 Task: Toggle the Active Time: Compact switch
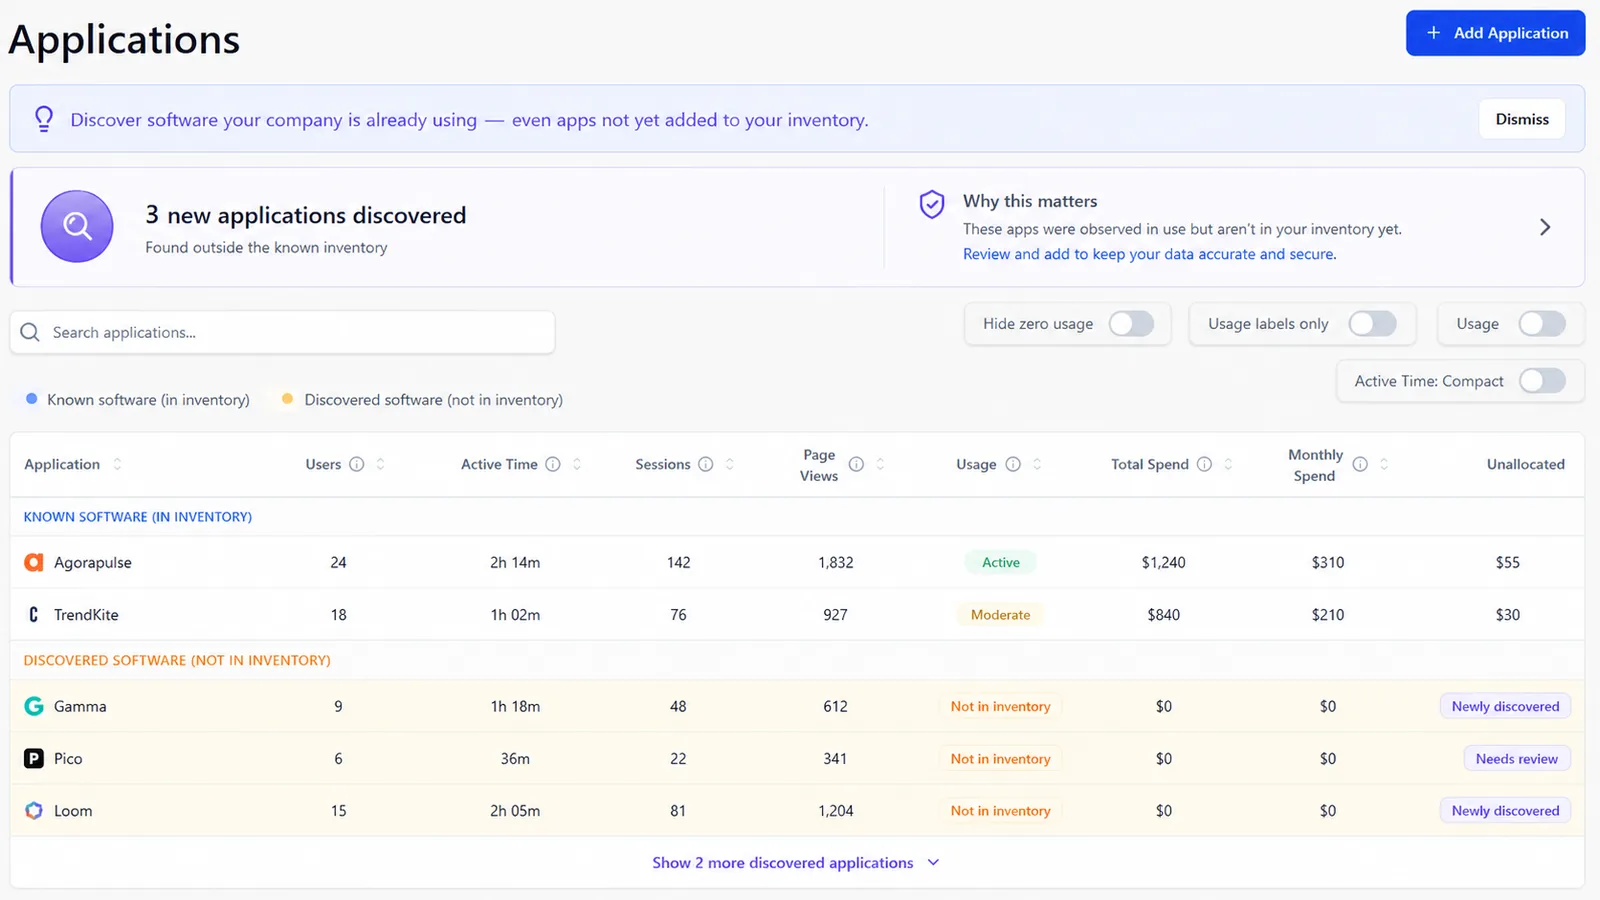[1542, 381]
